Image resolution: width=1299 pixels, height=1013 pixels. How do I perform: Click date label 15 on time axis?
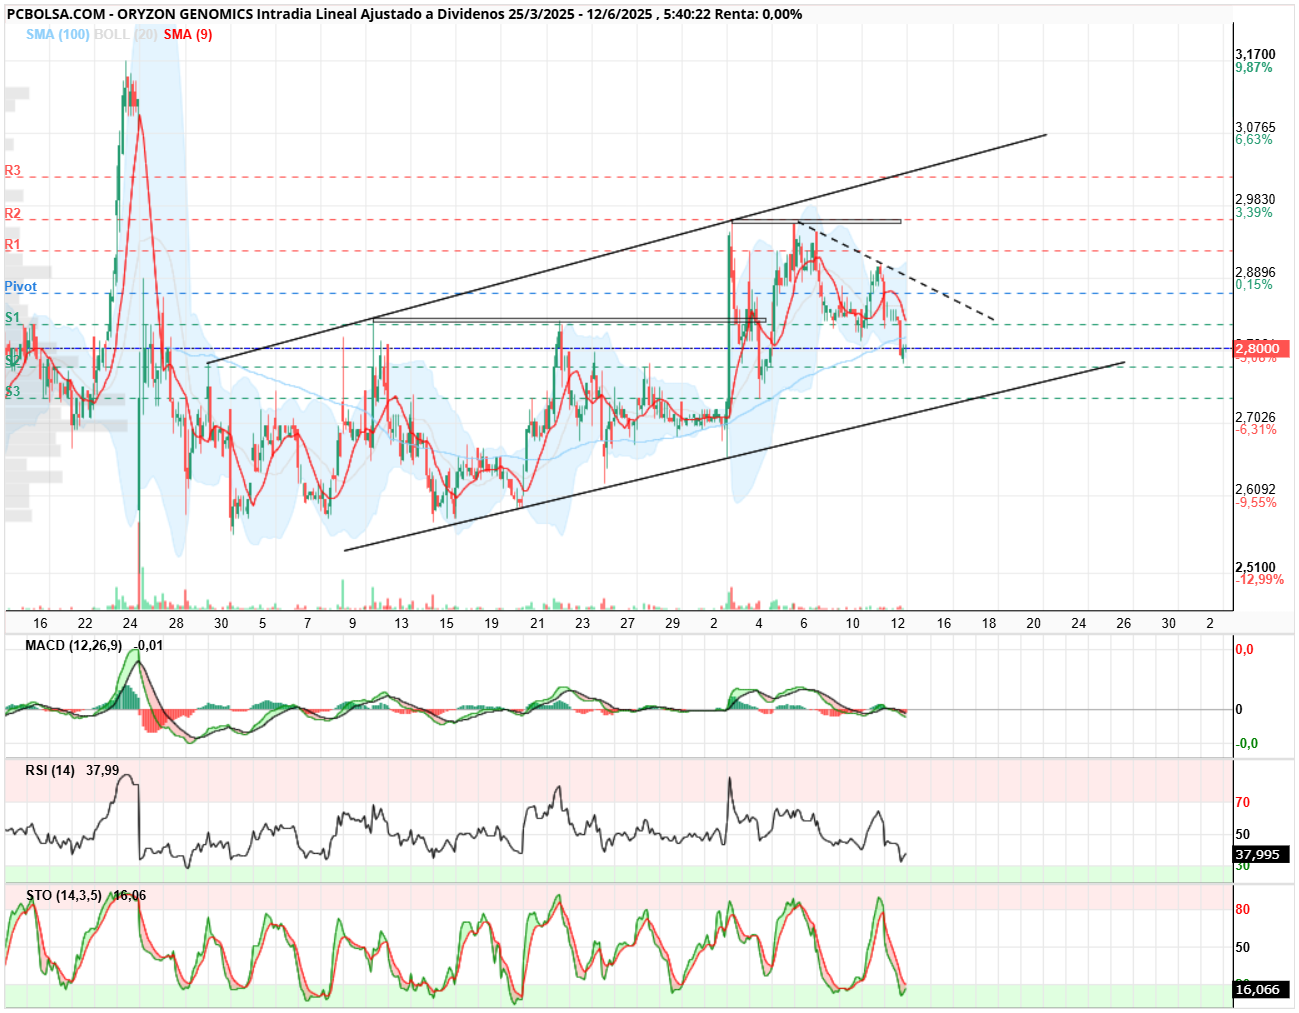[447, 624]
